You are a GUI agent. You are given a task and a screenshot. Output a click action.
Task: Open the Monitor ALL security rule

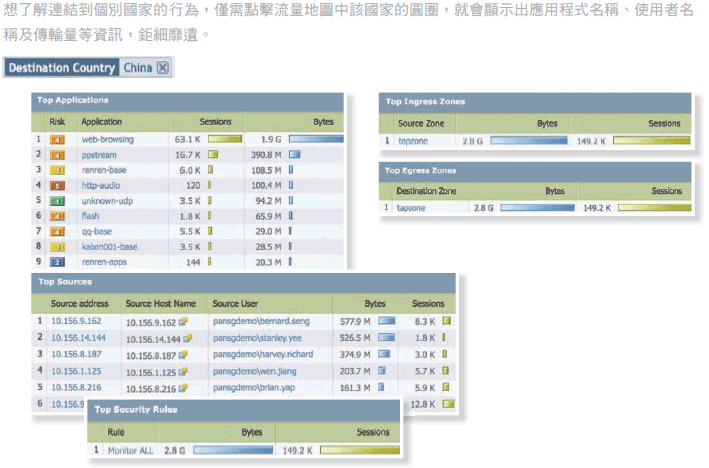131,451
